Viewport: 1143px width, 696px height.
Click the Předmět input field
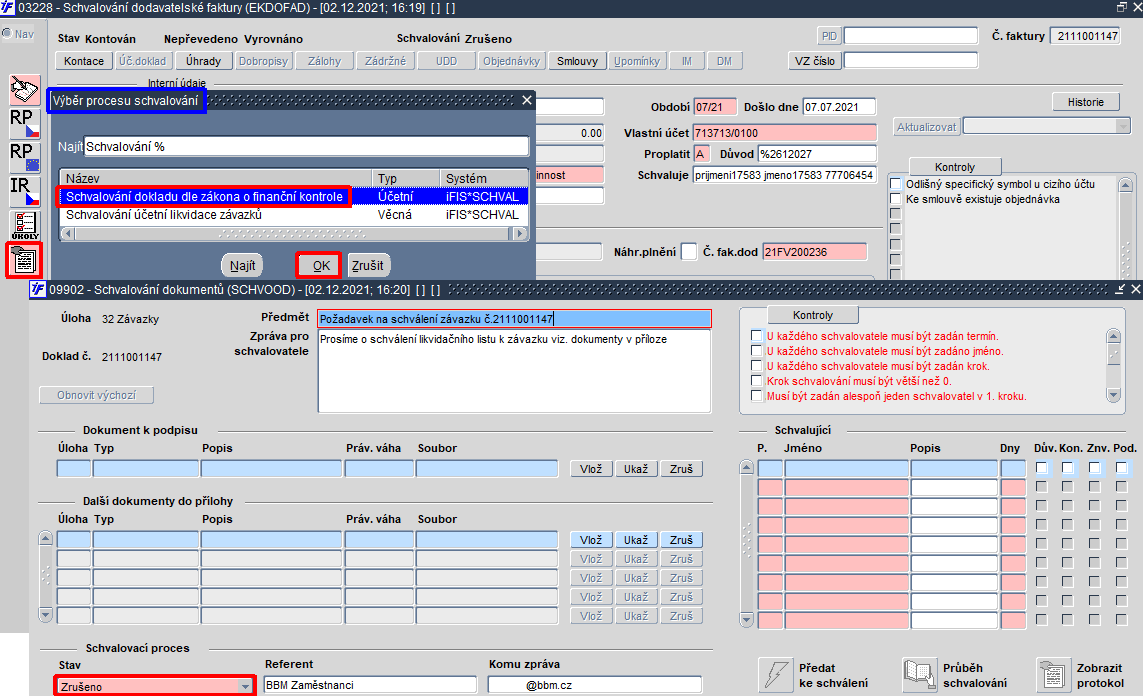pyautogui.click(x=514, y=318)
